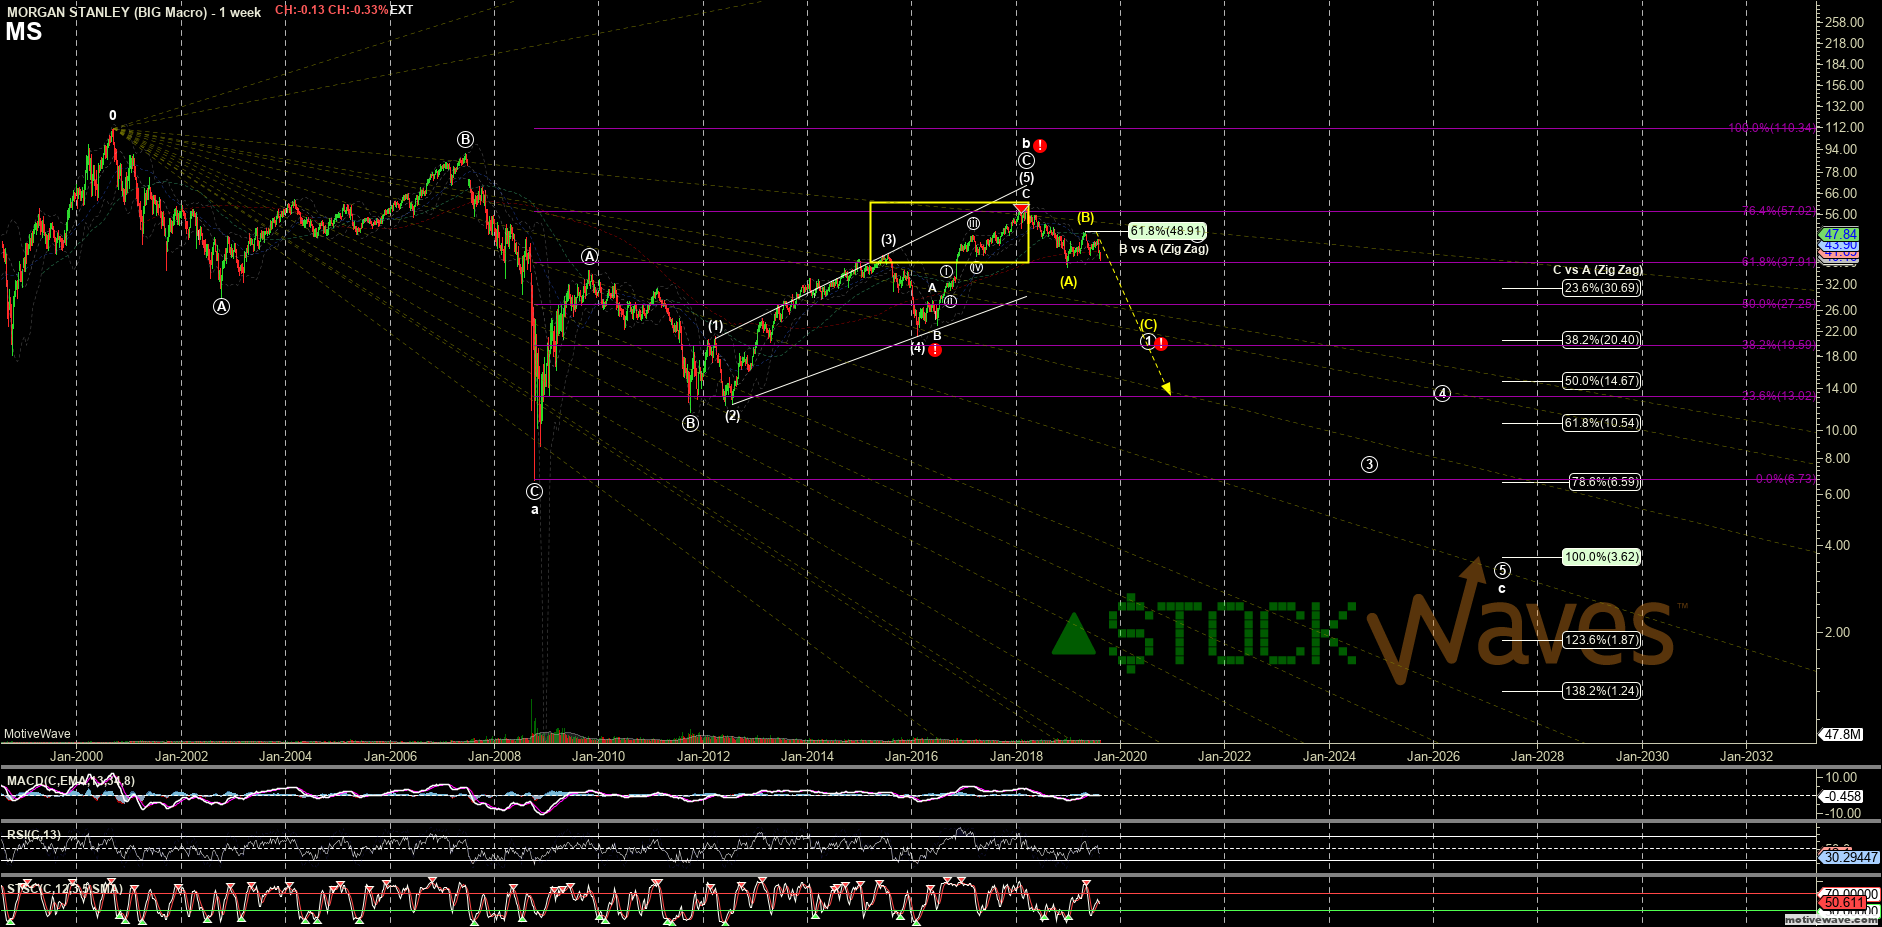Select the 38.2%(20.40) Fibonacci label
Screen dimensions: 1882x927
pos(1602,340)
